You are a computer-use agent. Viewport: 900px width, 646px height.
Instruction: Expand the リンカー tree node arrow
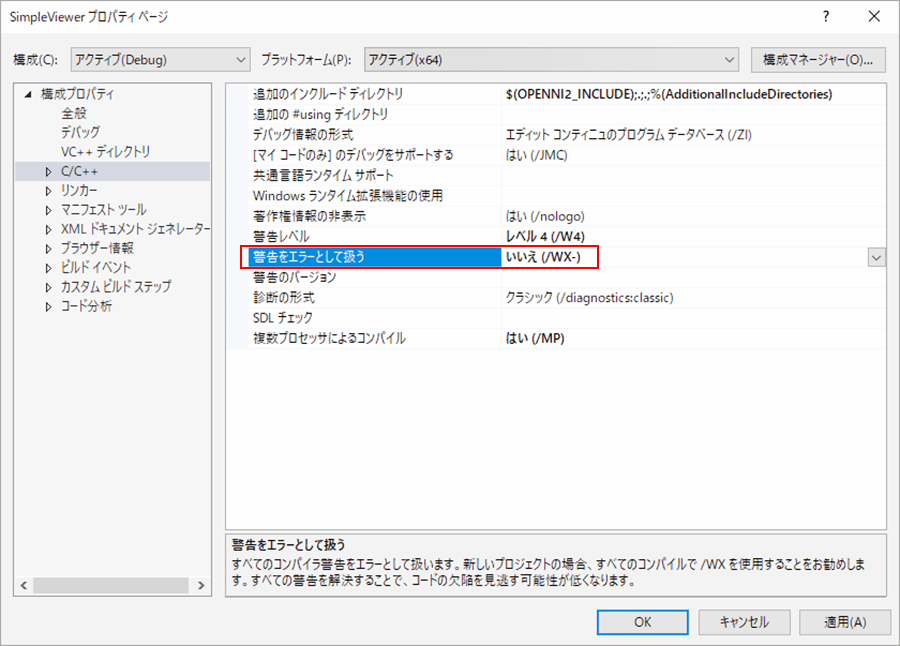[x=48, y=191]
